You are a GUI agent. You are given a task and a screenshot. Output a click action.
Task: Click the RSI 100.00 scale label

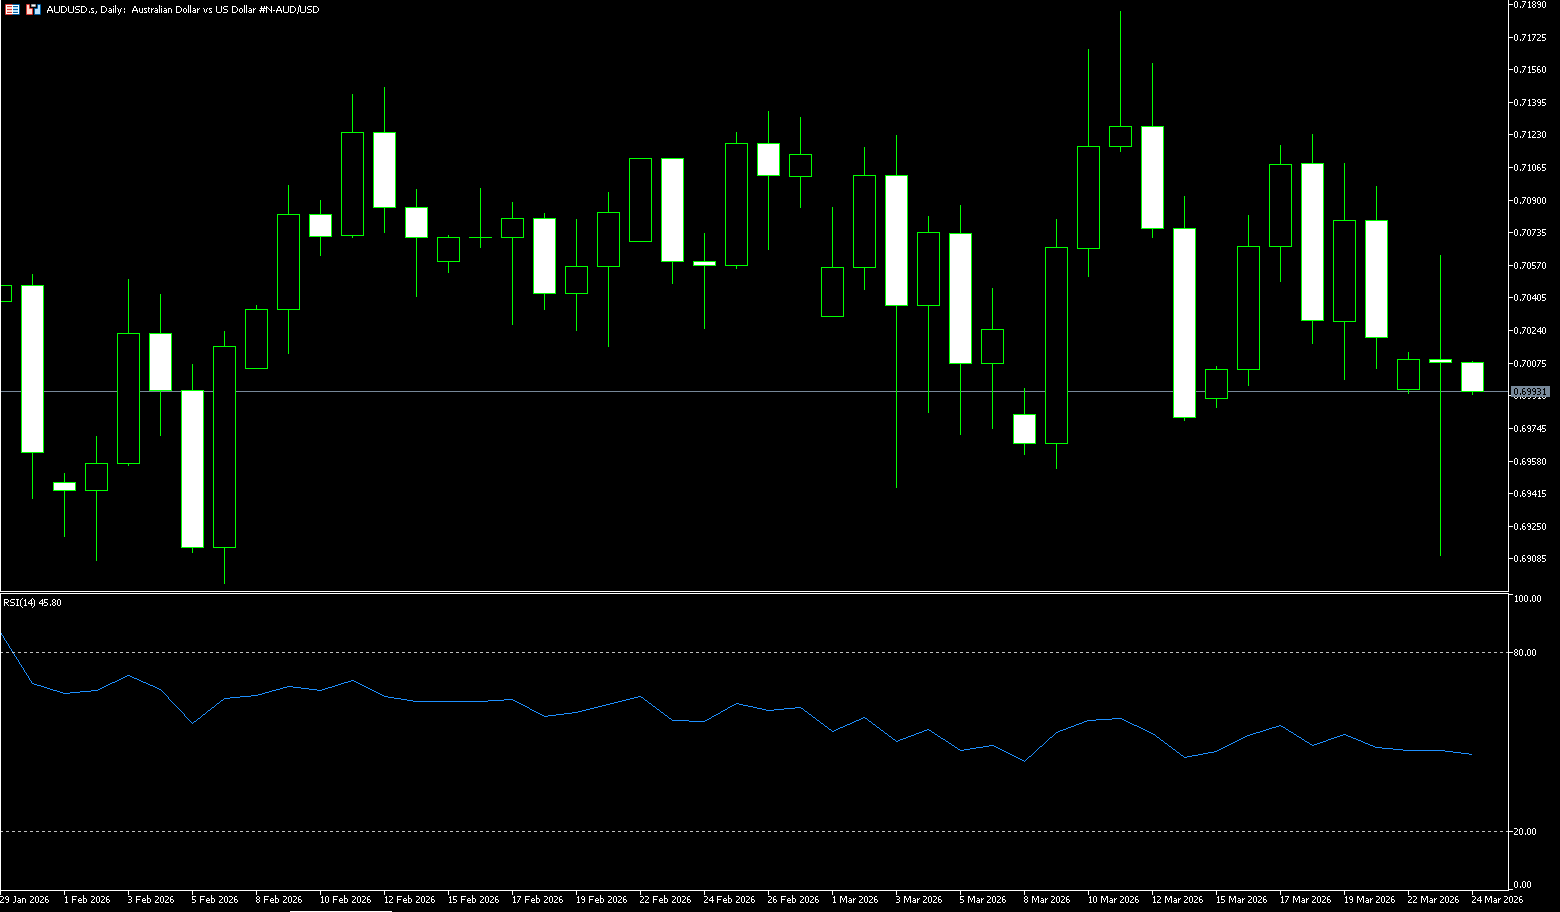click(x=1527, y=599)
